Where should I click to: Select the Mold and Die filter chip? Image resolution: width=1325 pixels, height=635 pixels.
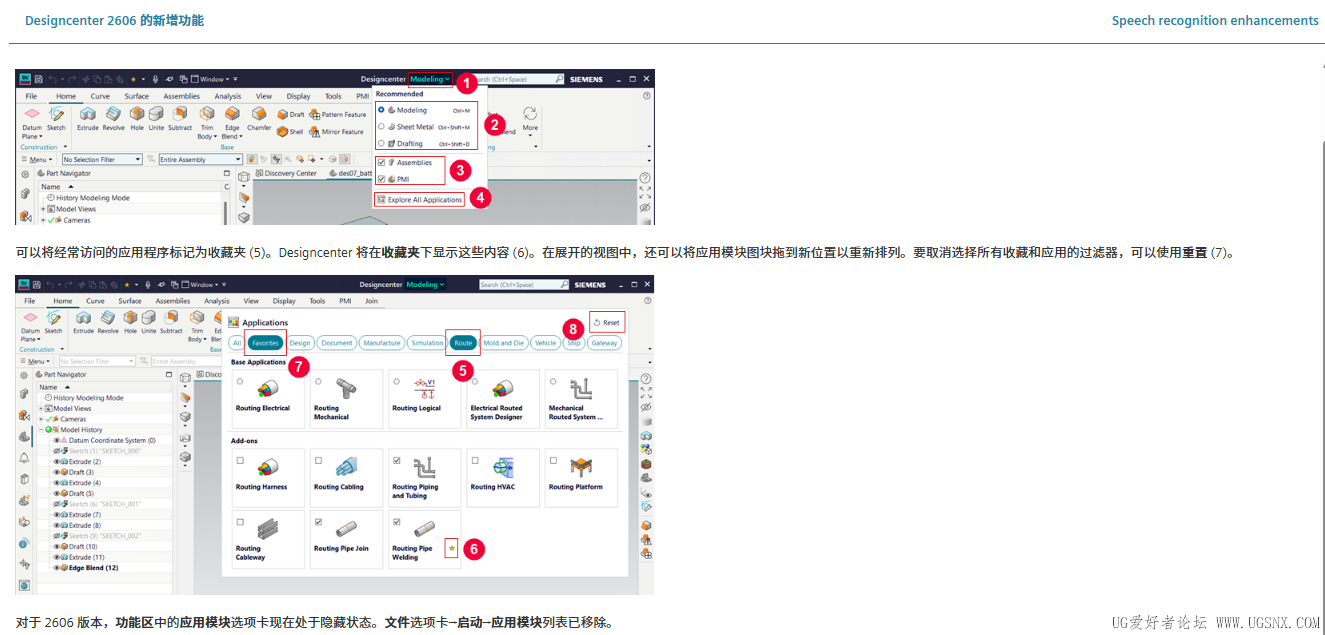point(504,343)
